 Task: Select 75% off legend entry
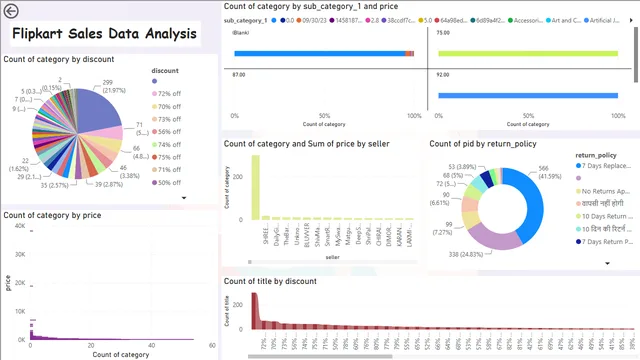coord(167,157)
